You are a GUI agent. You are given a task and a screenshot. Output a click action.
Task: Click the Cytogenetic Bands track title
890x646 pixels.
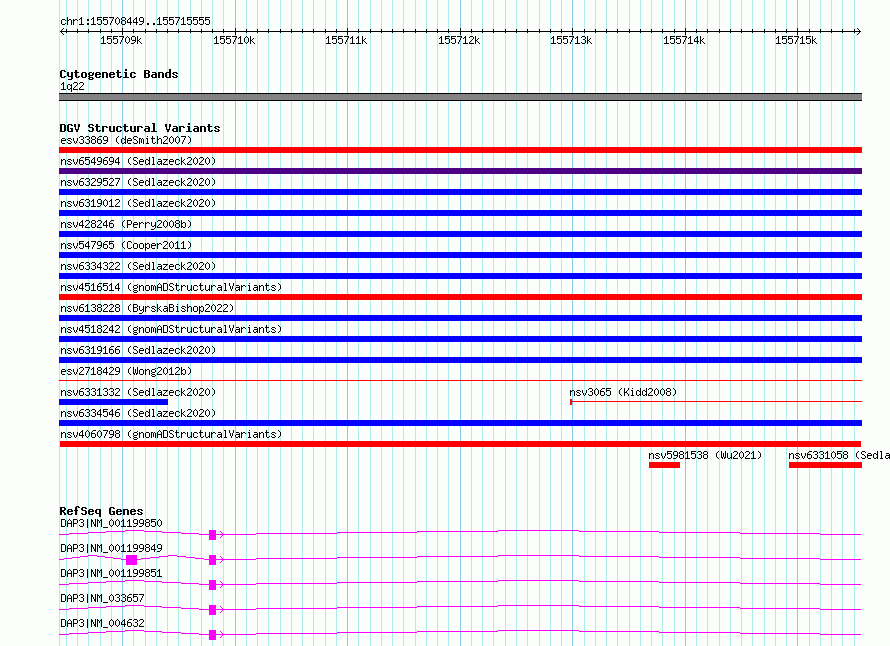(x=119, y=74)
